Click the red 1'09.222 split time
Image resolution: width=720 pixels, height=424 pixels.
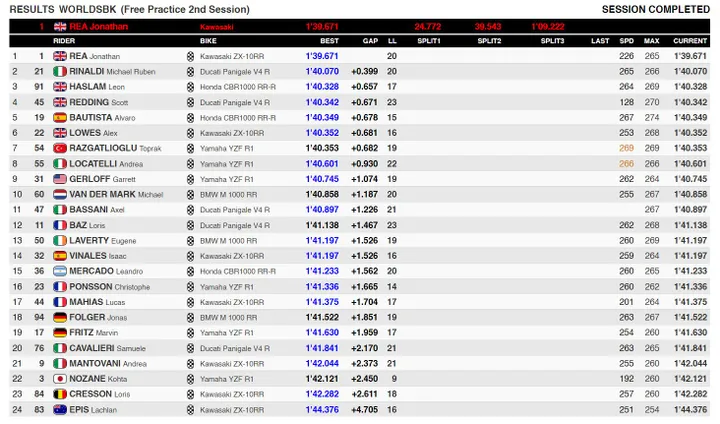click(548, 27)
